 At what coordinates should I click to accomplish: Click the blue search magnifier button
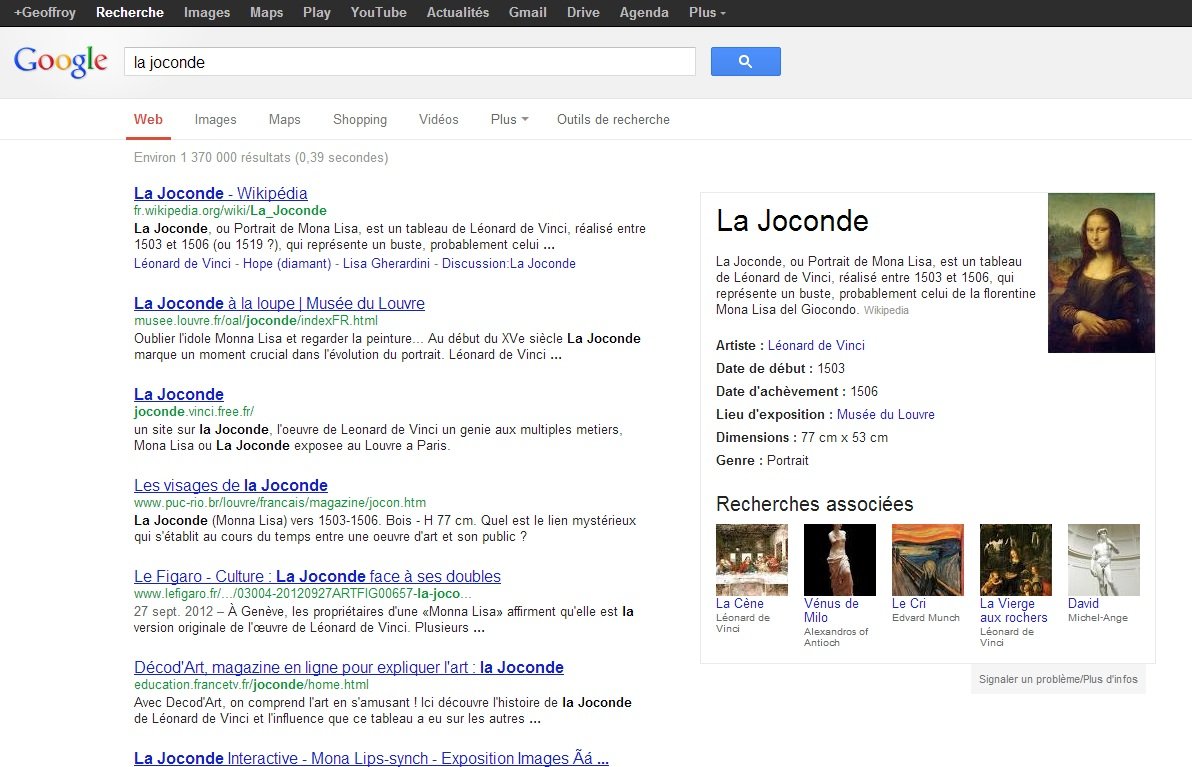point(745,62)
